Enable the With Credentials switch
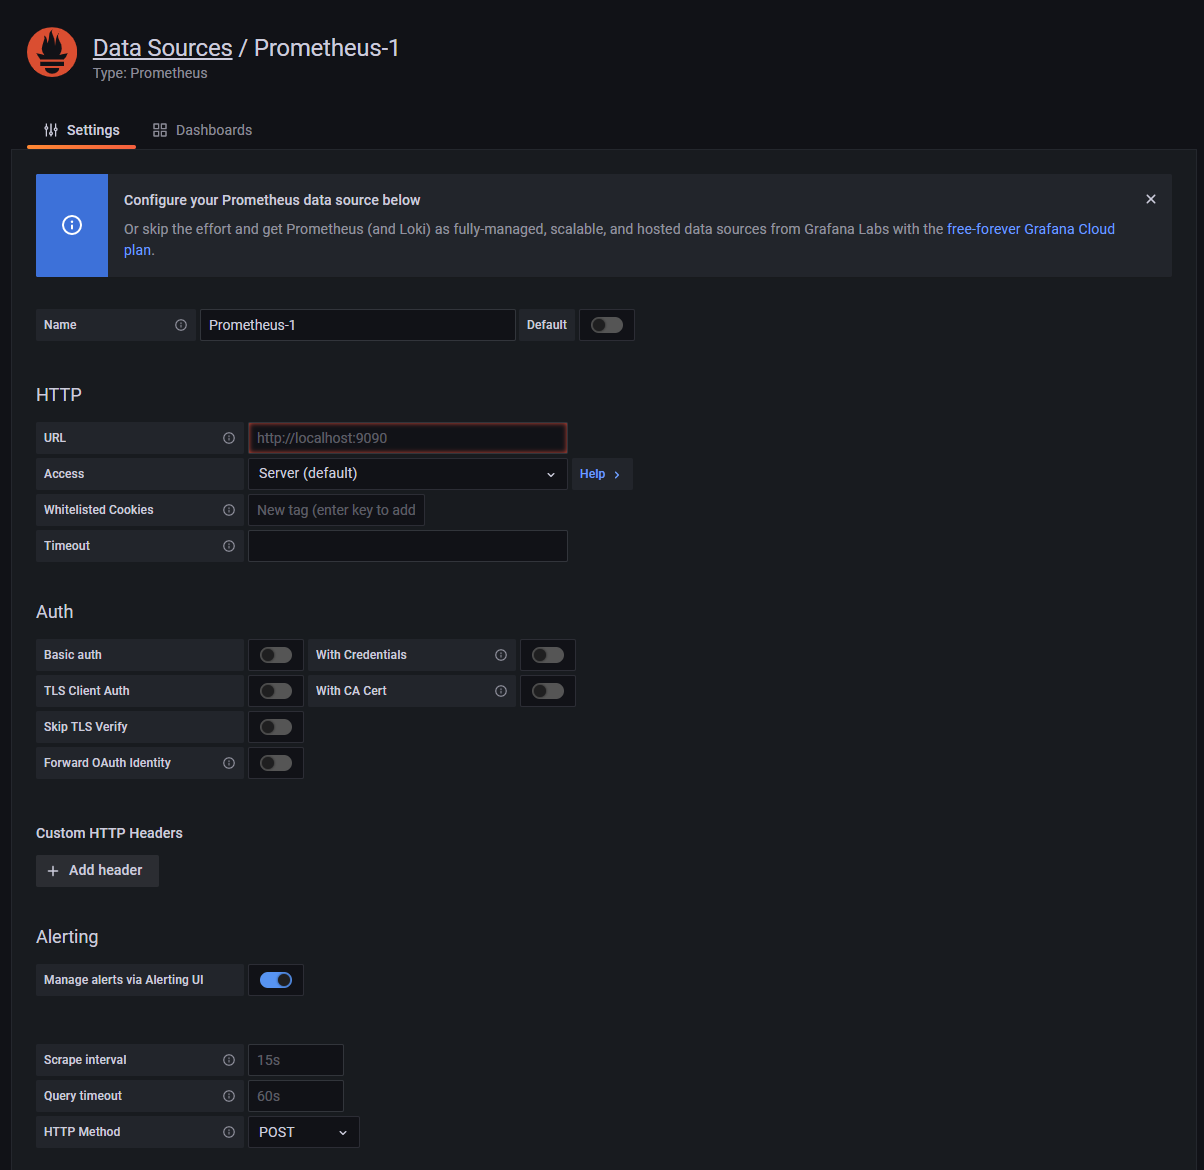This screenshot has width=1204, height=1170. (548, 655)
